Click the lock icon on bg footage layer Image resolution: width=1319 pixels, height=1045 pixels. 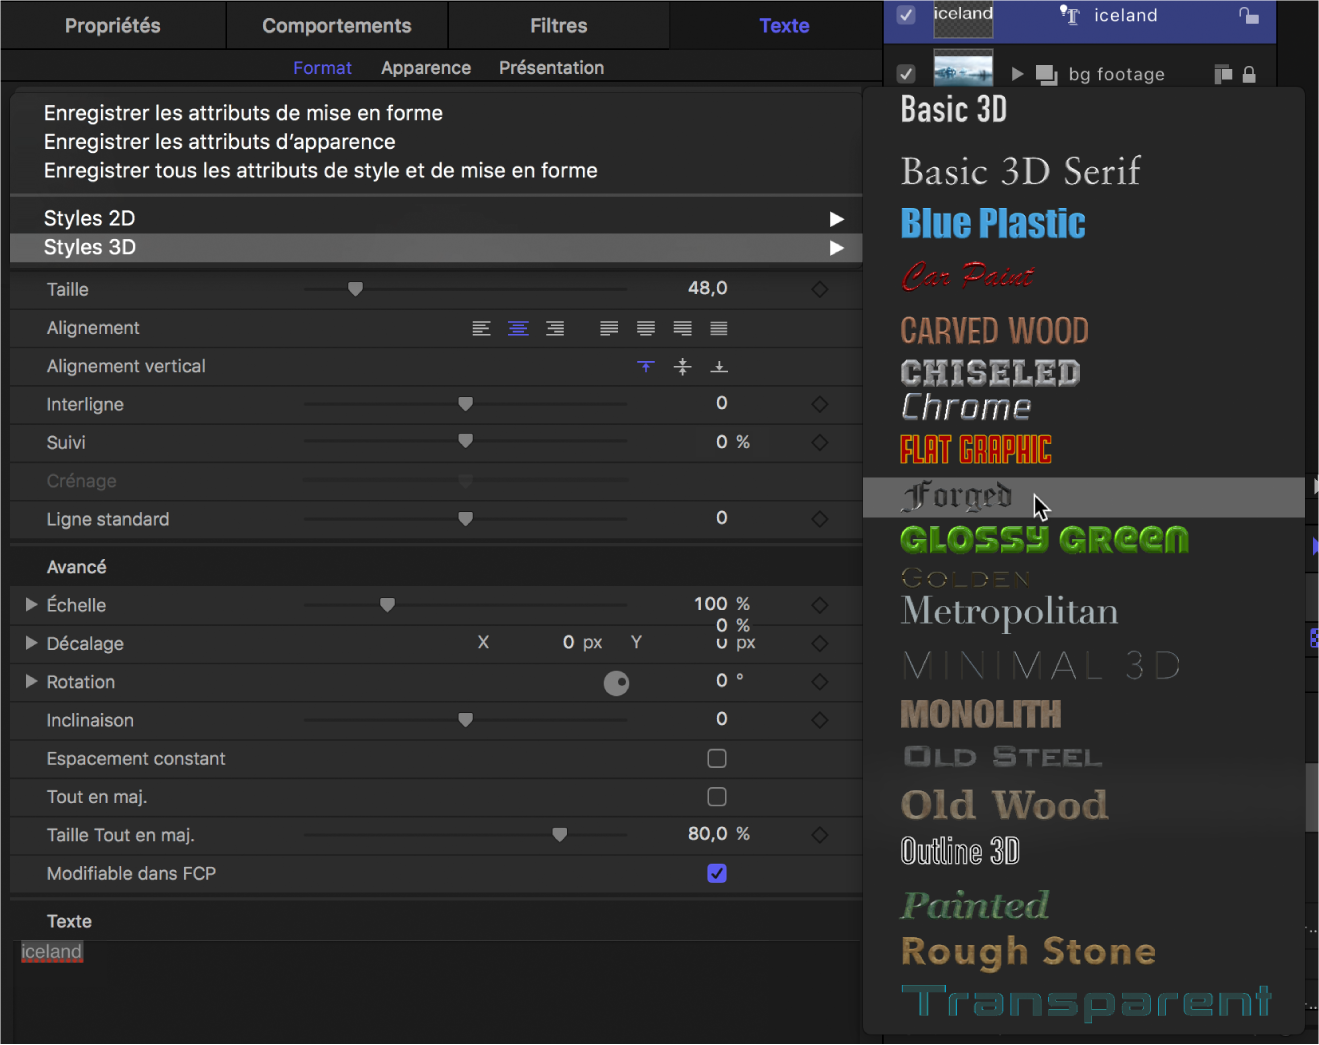click(x=1249, y=74)
